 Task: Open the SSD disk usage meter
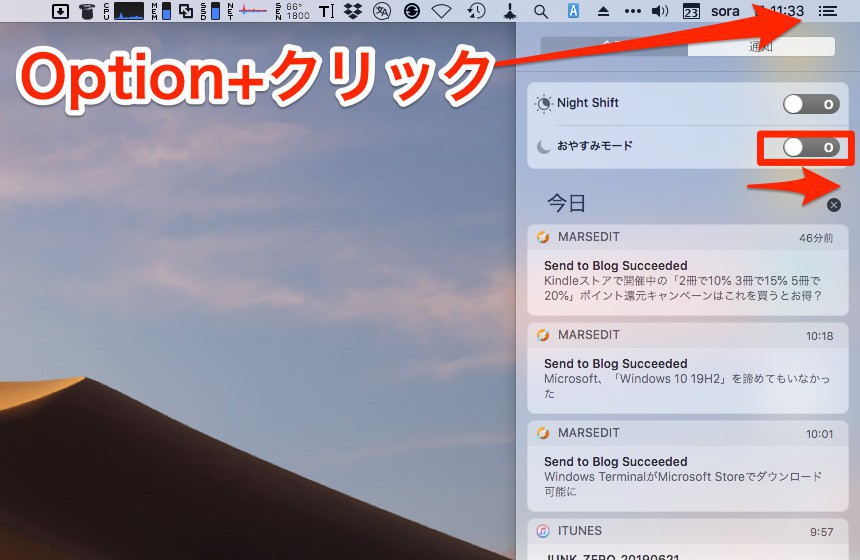pyautogui.click(x=210, y=11)
